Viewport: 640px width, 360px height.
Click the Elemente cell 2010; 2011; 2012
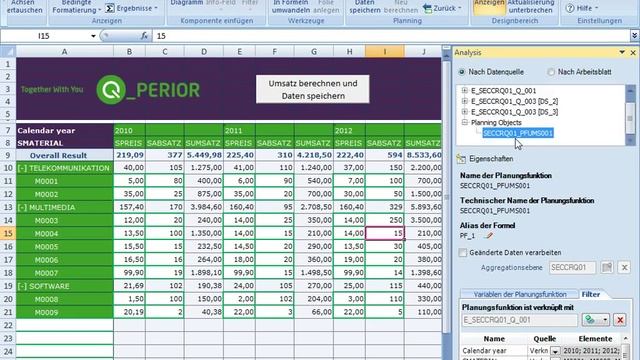tap(591, 351)
